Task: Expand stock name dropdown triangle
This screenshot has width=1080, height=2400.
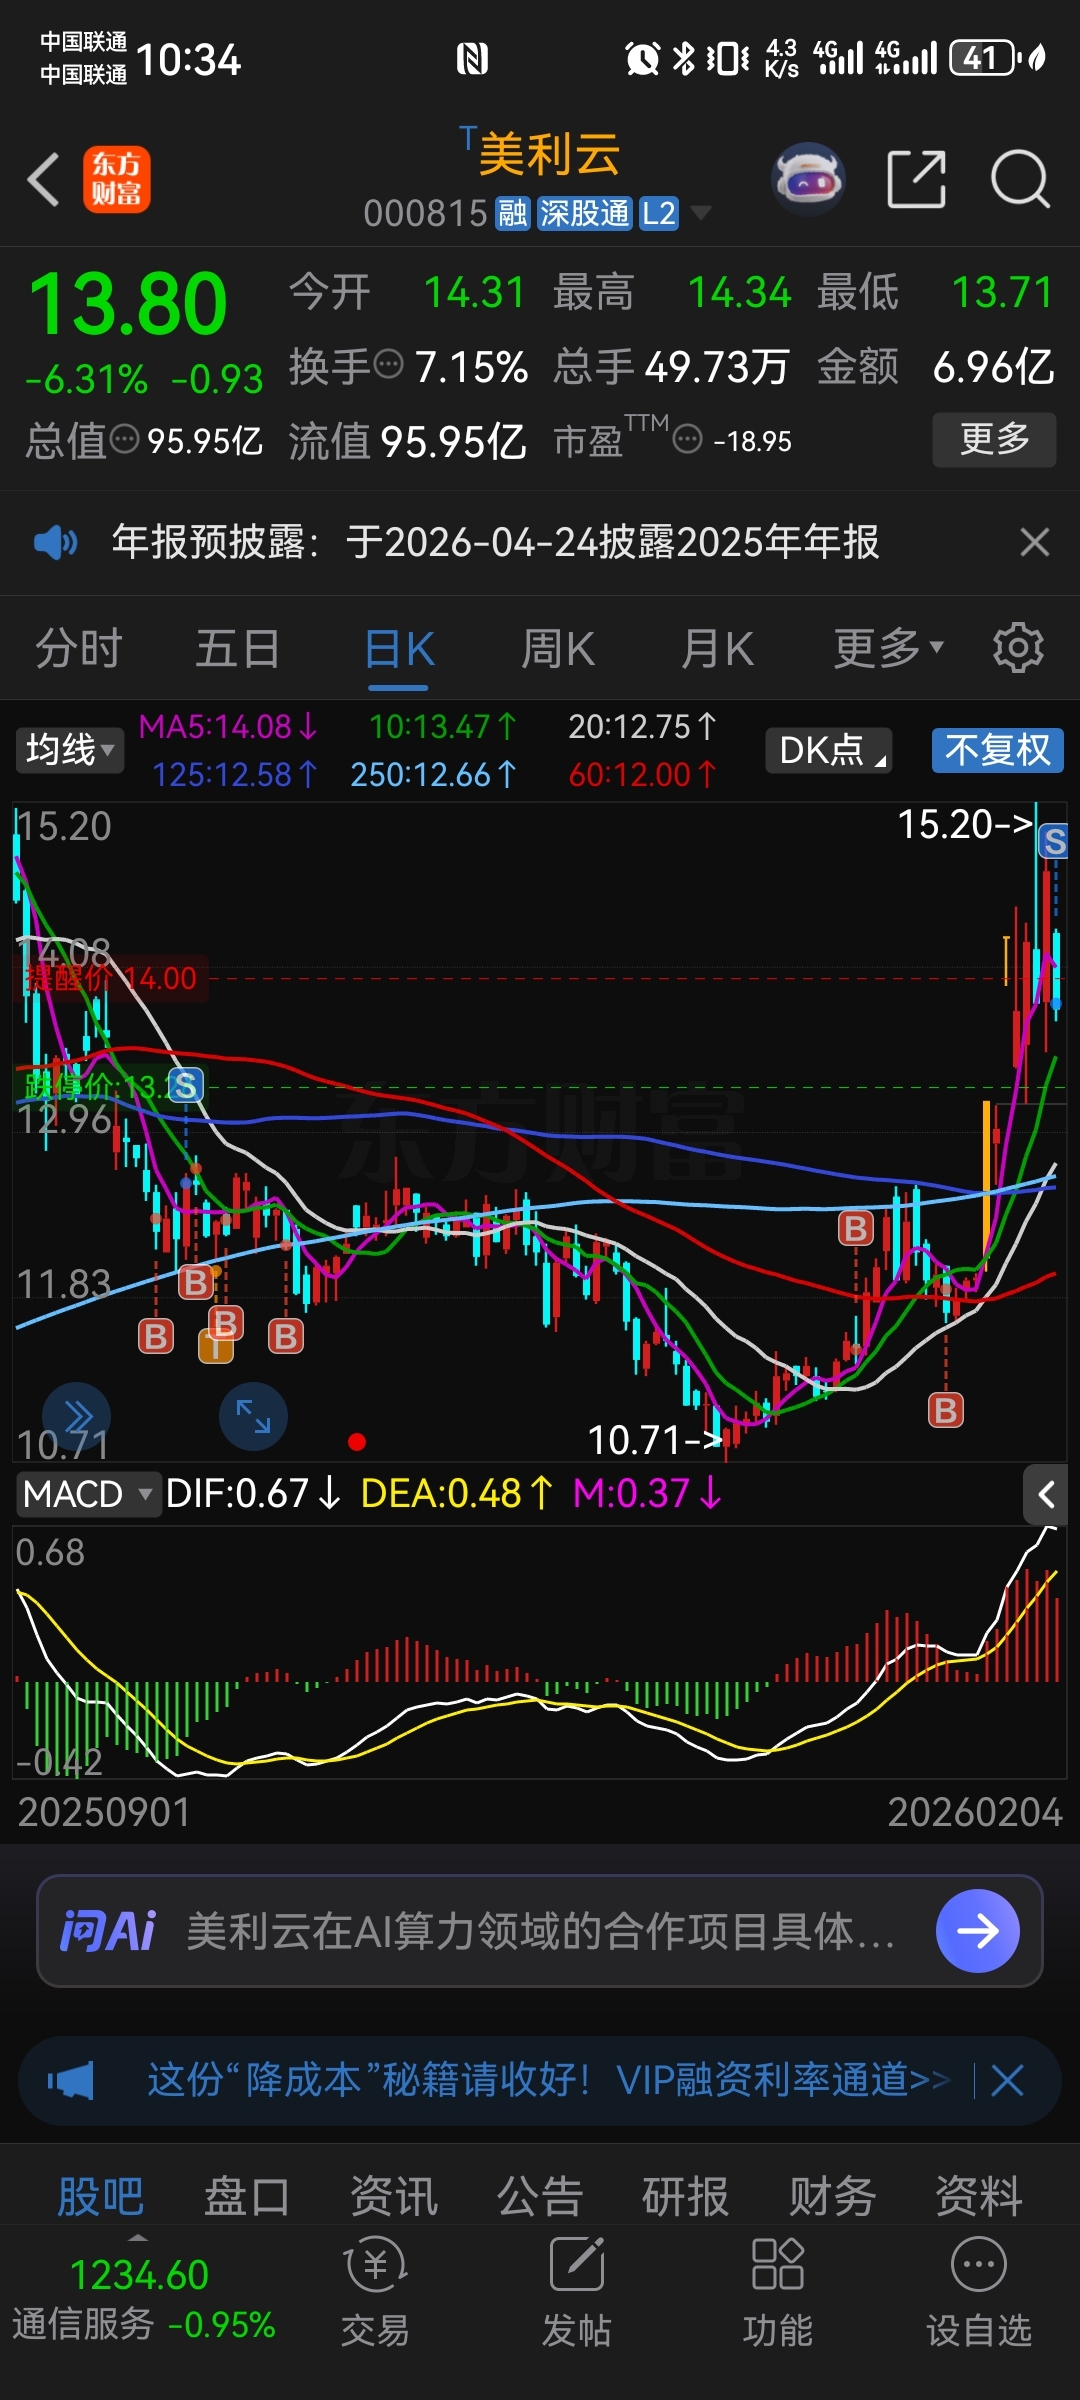Action: coord(701,213)
